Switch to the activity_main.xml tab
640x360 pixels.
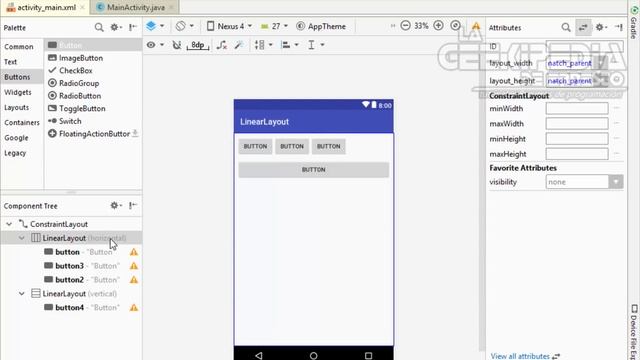tap(46, 7)
